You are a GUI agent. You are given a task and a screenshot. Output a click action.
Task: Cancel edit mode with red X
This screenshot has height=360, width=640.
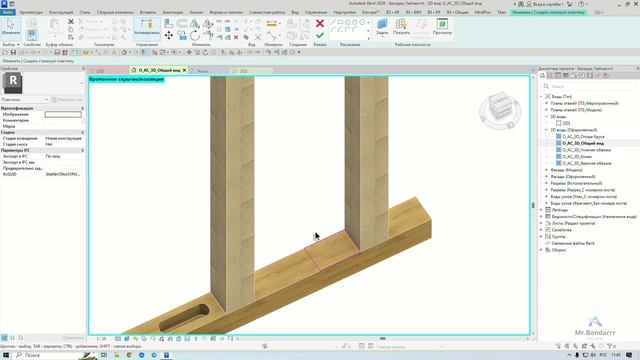[x=320, y=23]
